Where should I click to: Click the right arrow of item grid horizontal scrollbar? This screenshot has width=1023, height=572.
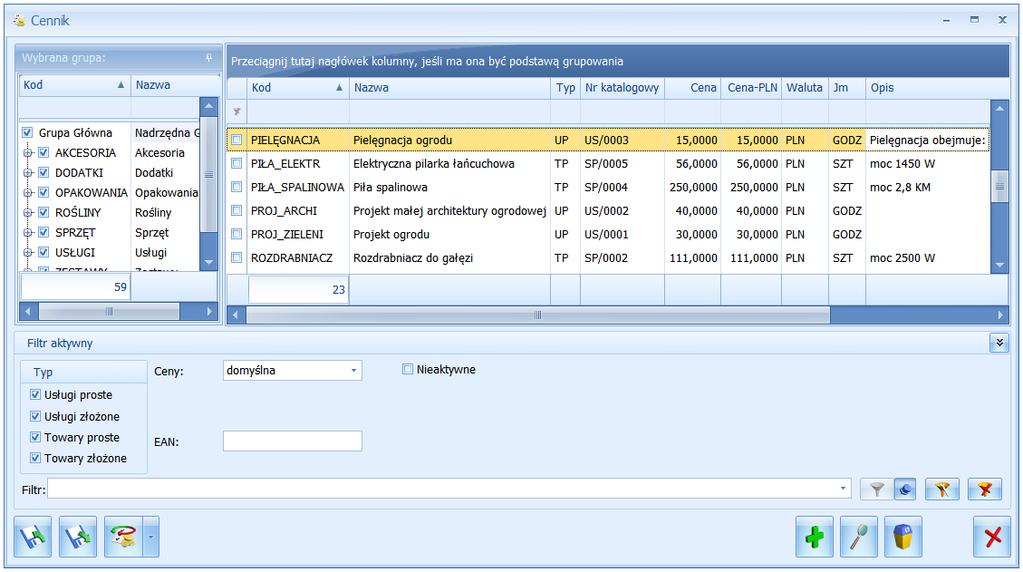coord(1000,315)
